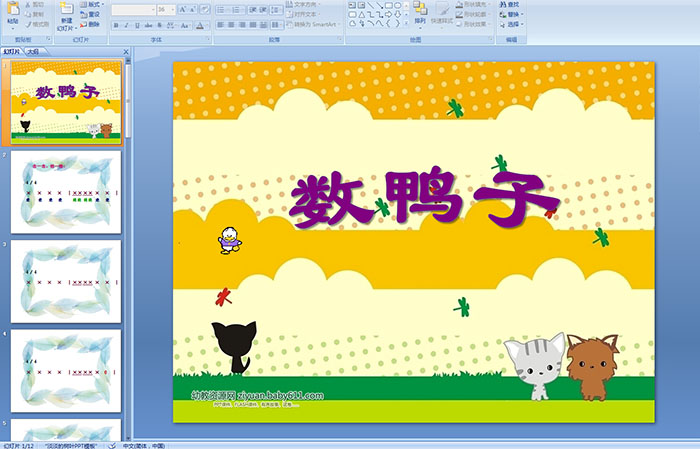Click the Increase Font Size icon
This screenshot has width=700, height=449.
coord(183,9)
